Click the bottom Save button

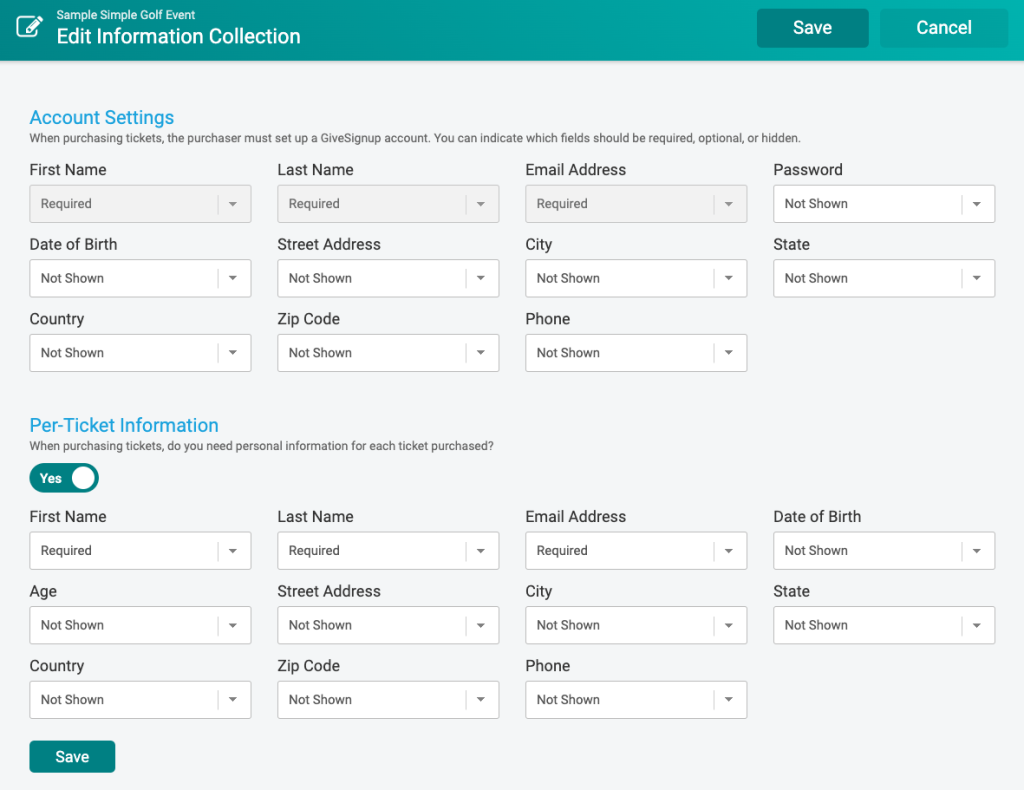pyautogui.click(x=72, y=756)
